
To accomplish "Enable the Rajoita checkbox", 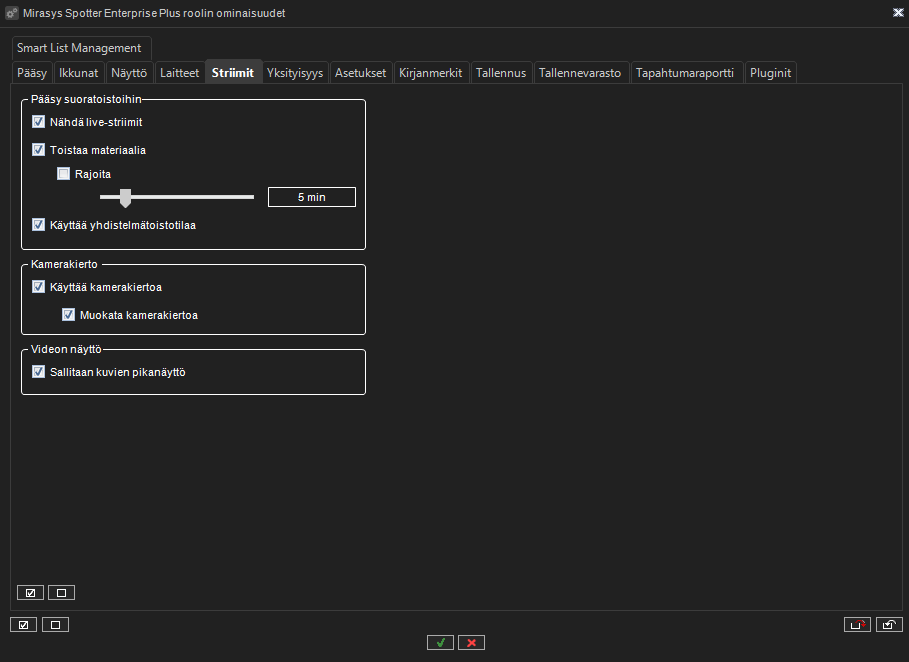I will 64,174.
